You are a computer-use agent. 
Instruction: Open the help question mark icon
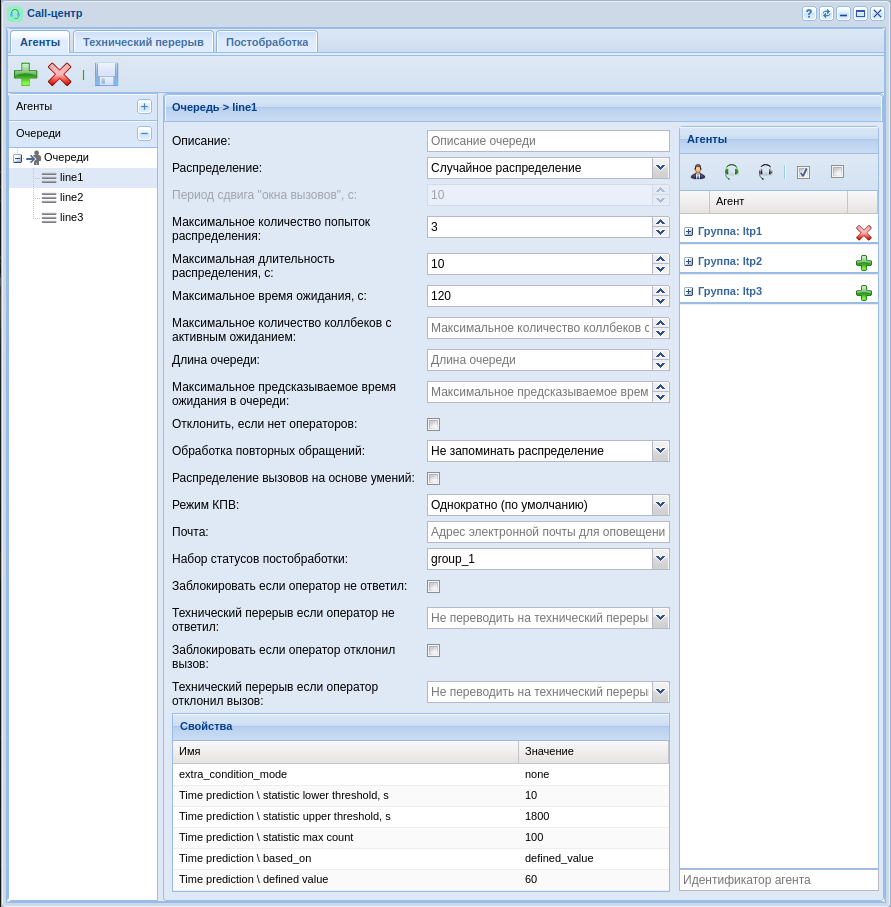click(809, 13)
